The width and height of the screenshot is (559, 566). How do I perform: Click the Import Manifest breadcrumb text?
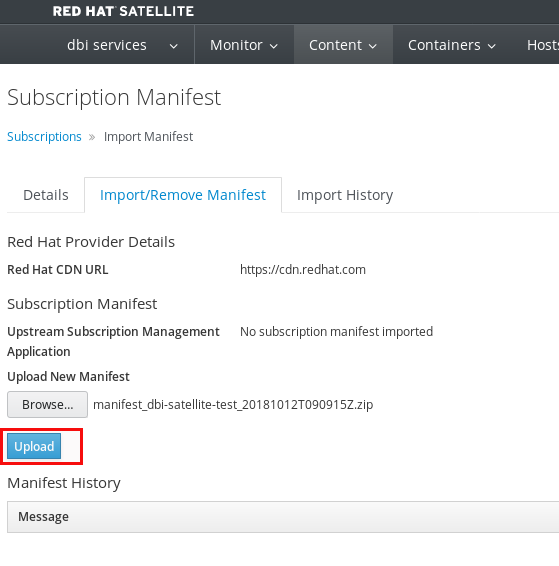click(148, 137)
